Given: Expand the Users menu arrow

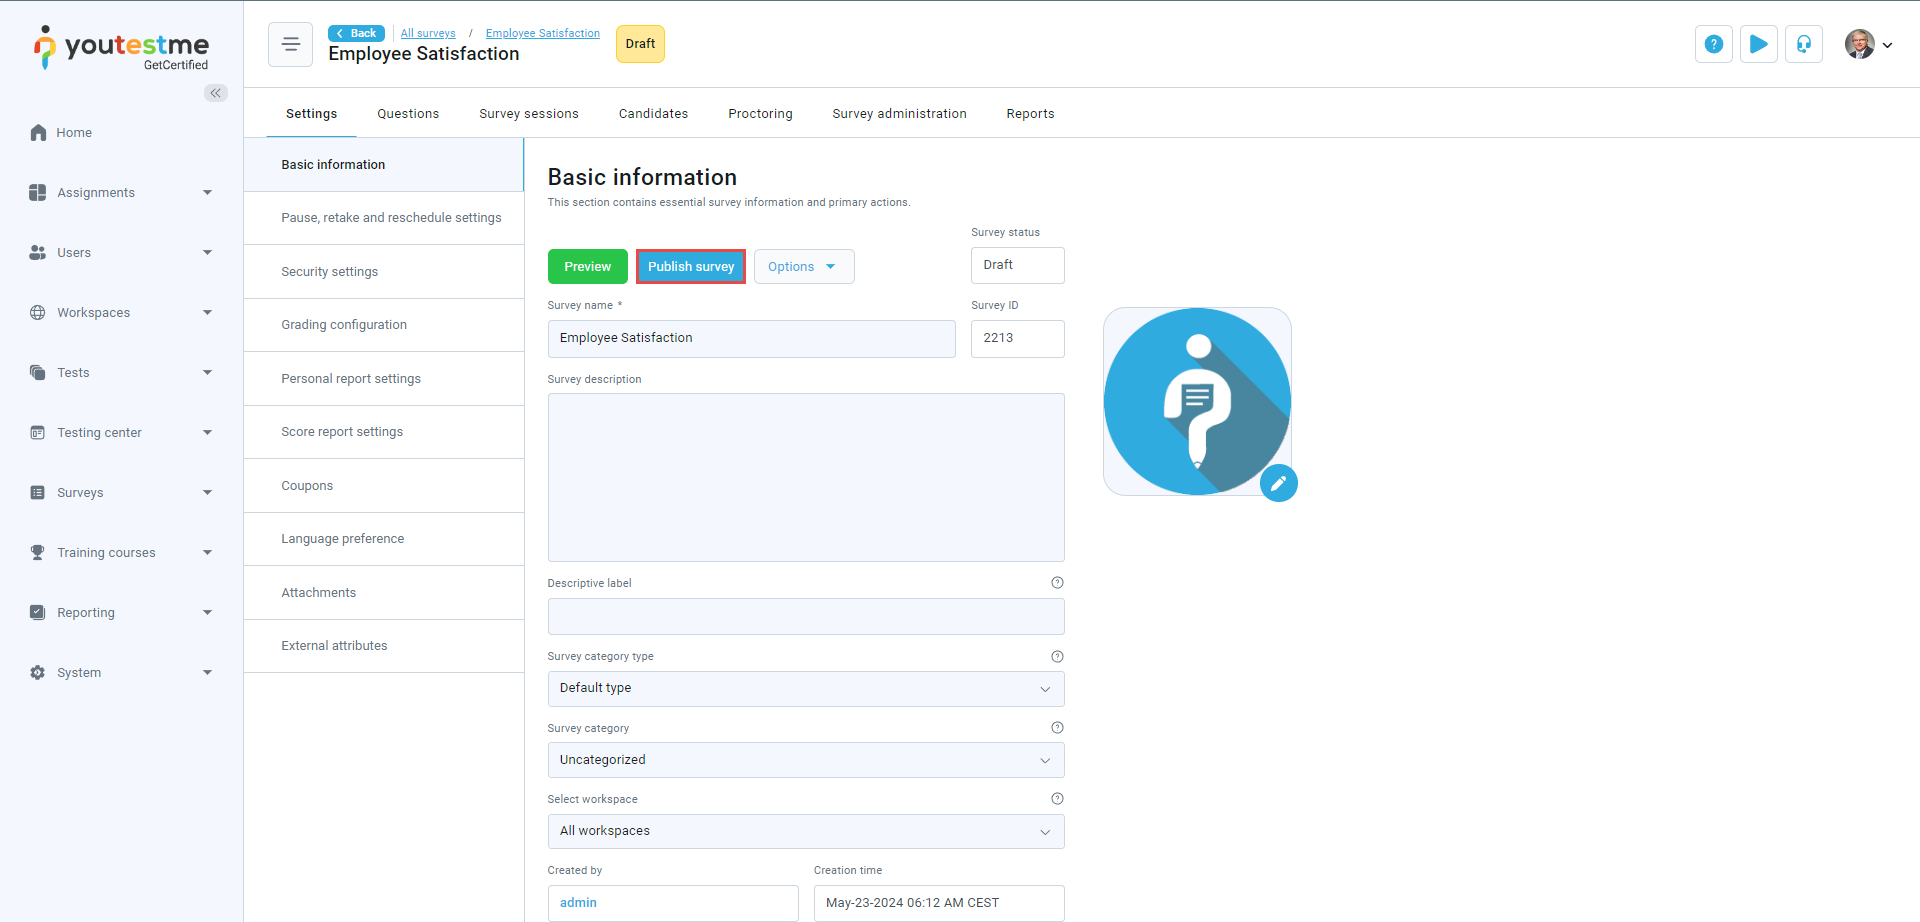Looking at the screenshot, I should pyautogui.click(x=208, y=253).
